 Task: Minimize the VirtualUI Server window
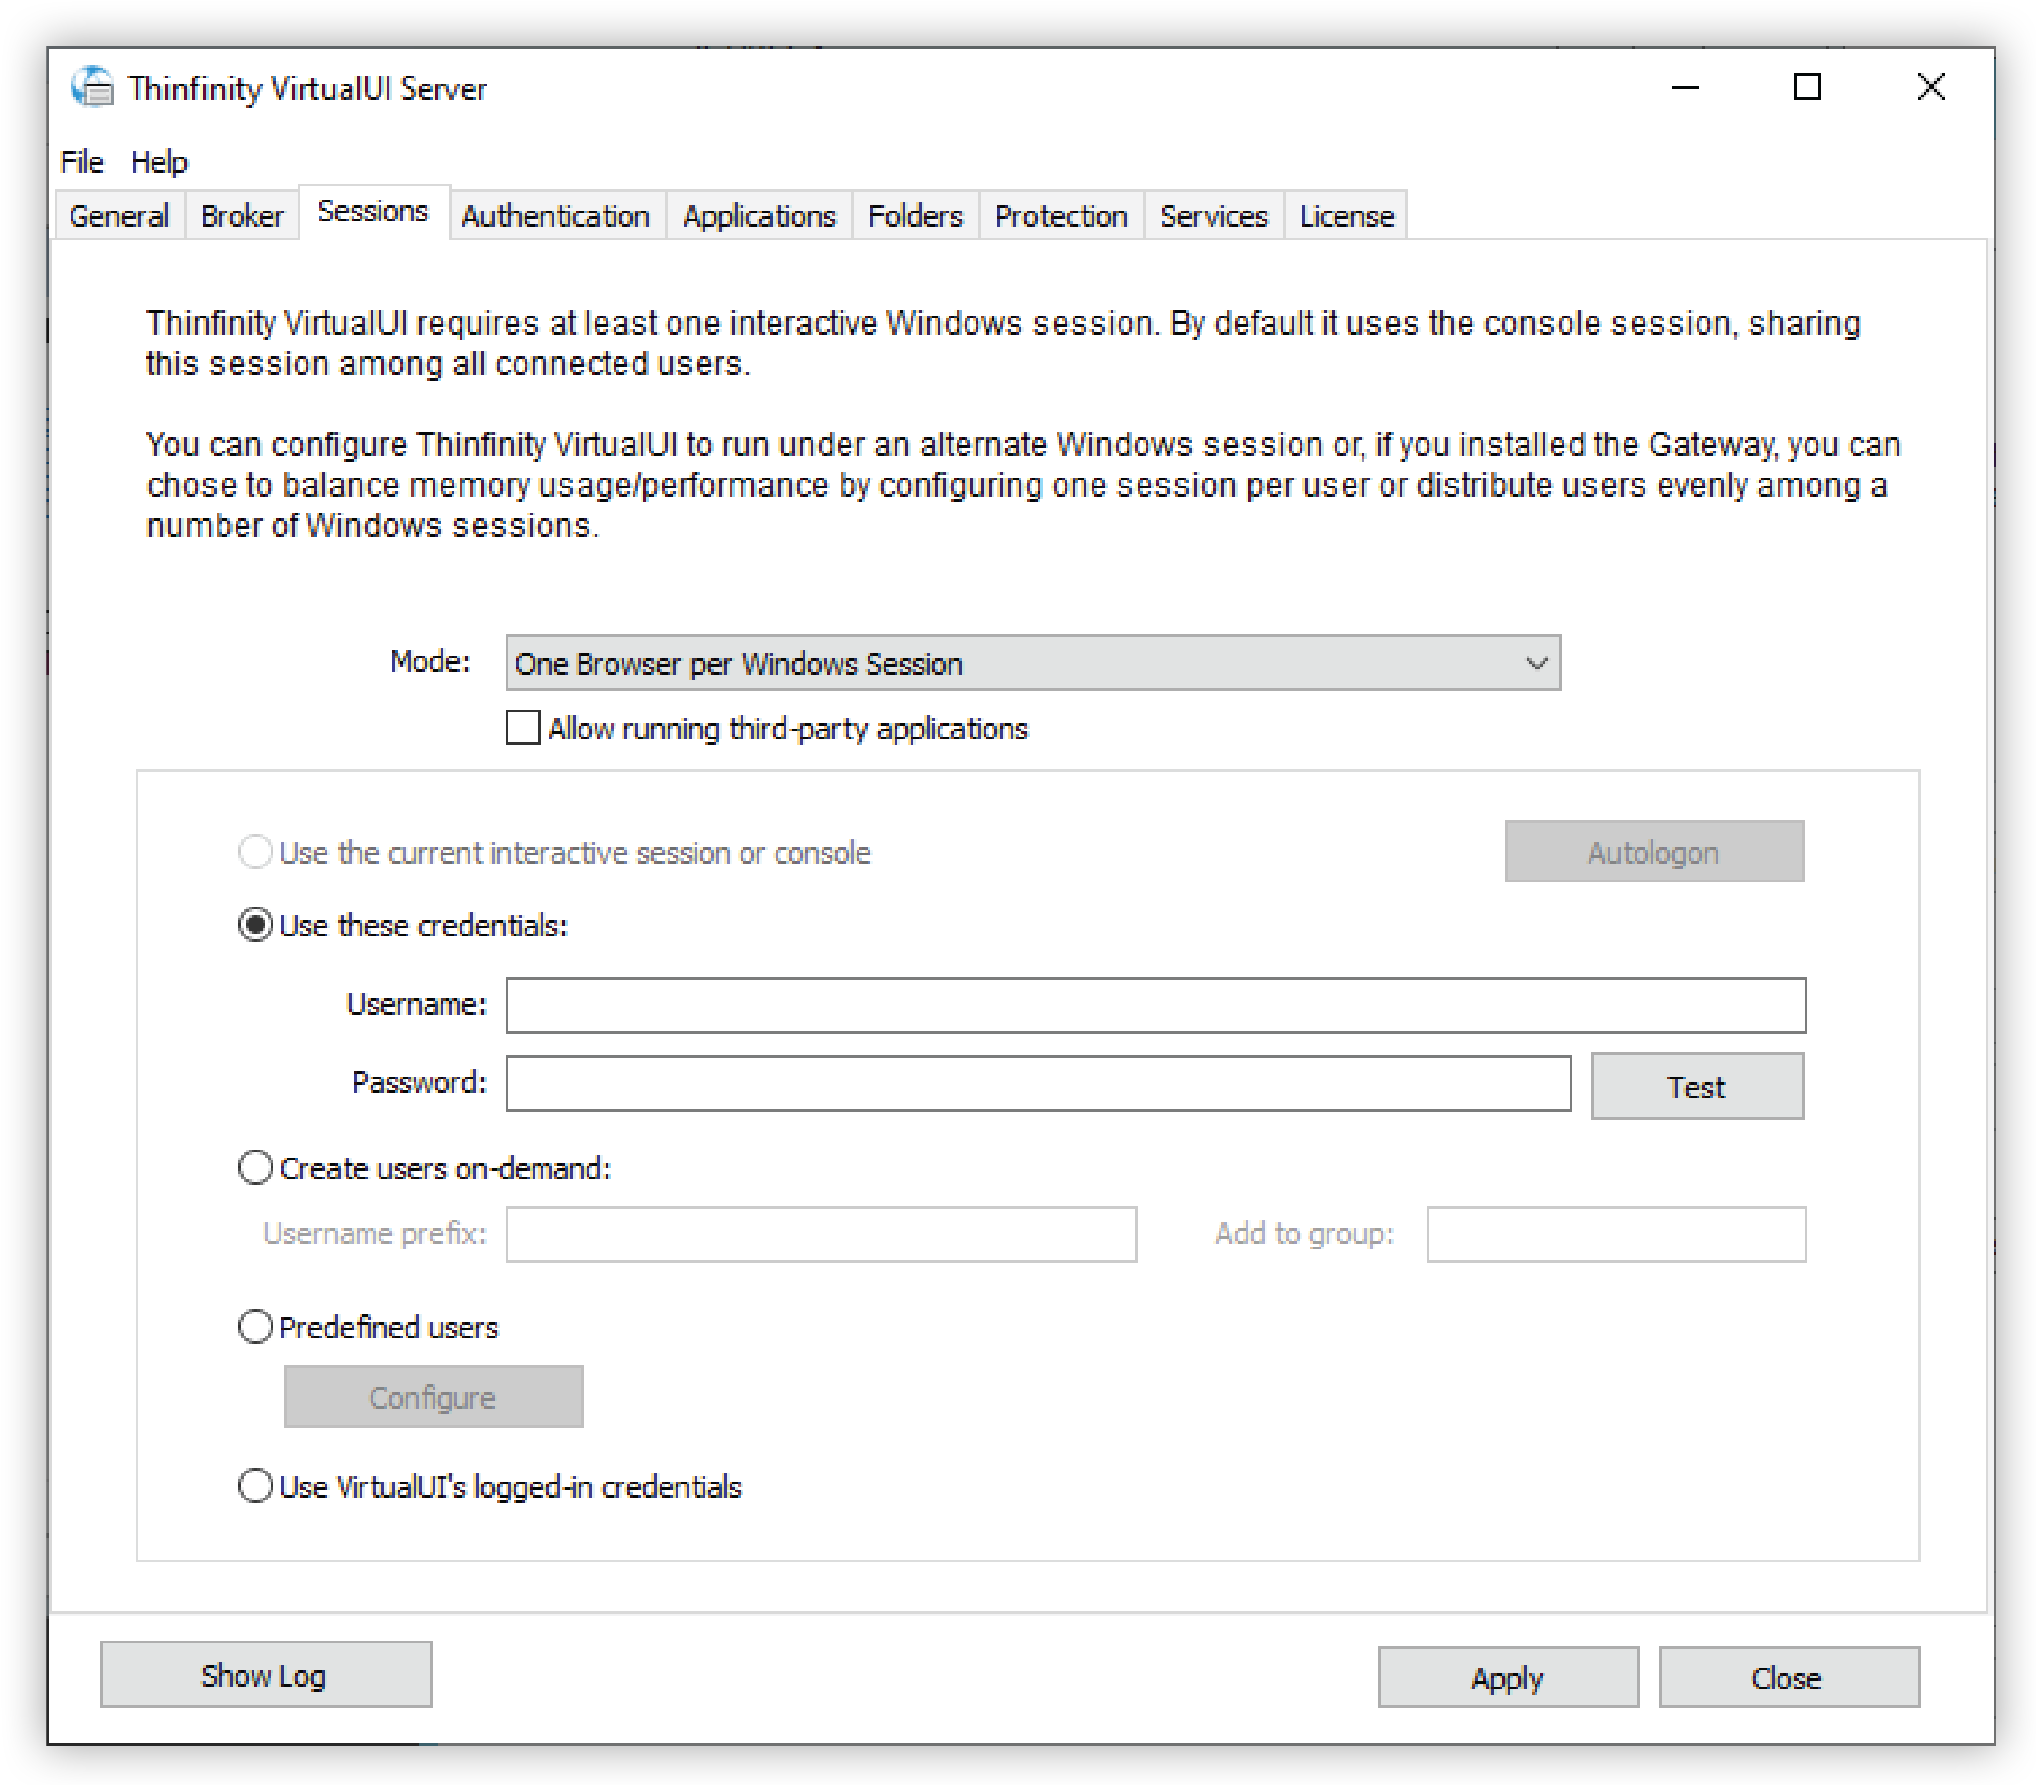1685,88
